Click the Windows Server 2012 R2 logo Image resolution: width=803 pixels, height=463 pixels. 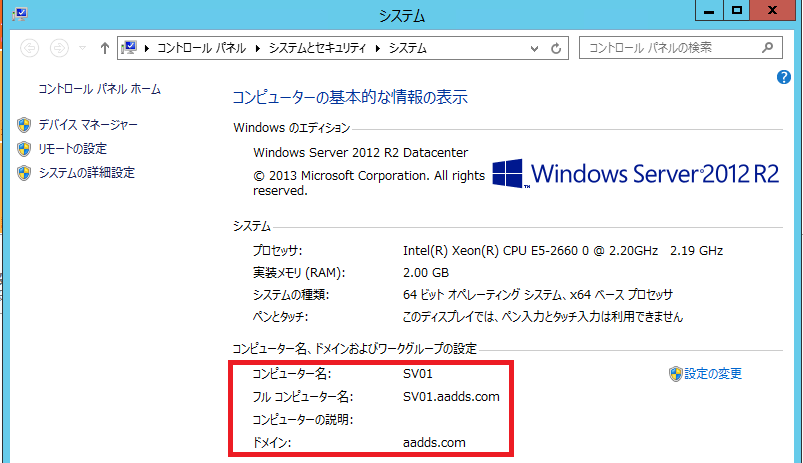tap(636, 174)
